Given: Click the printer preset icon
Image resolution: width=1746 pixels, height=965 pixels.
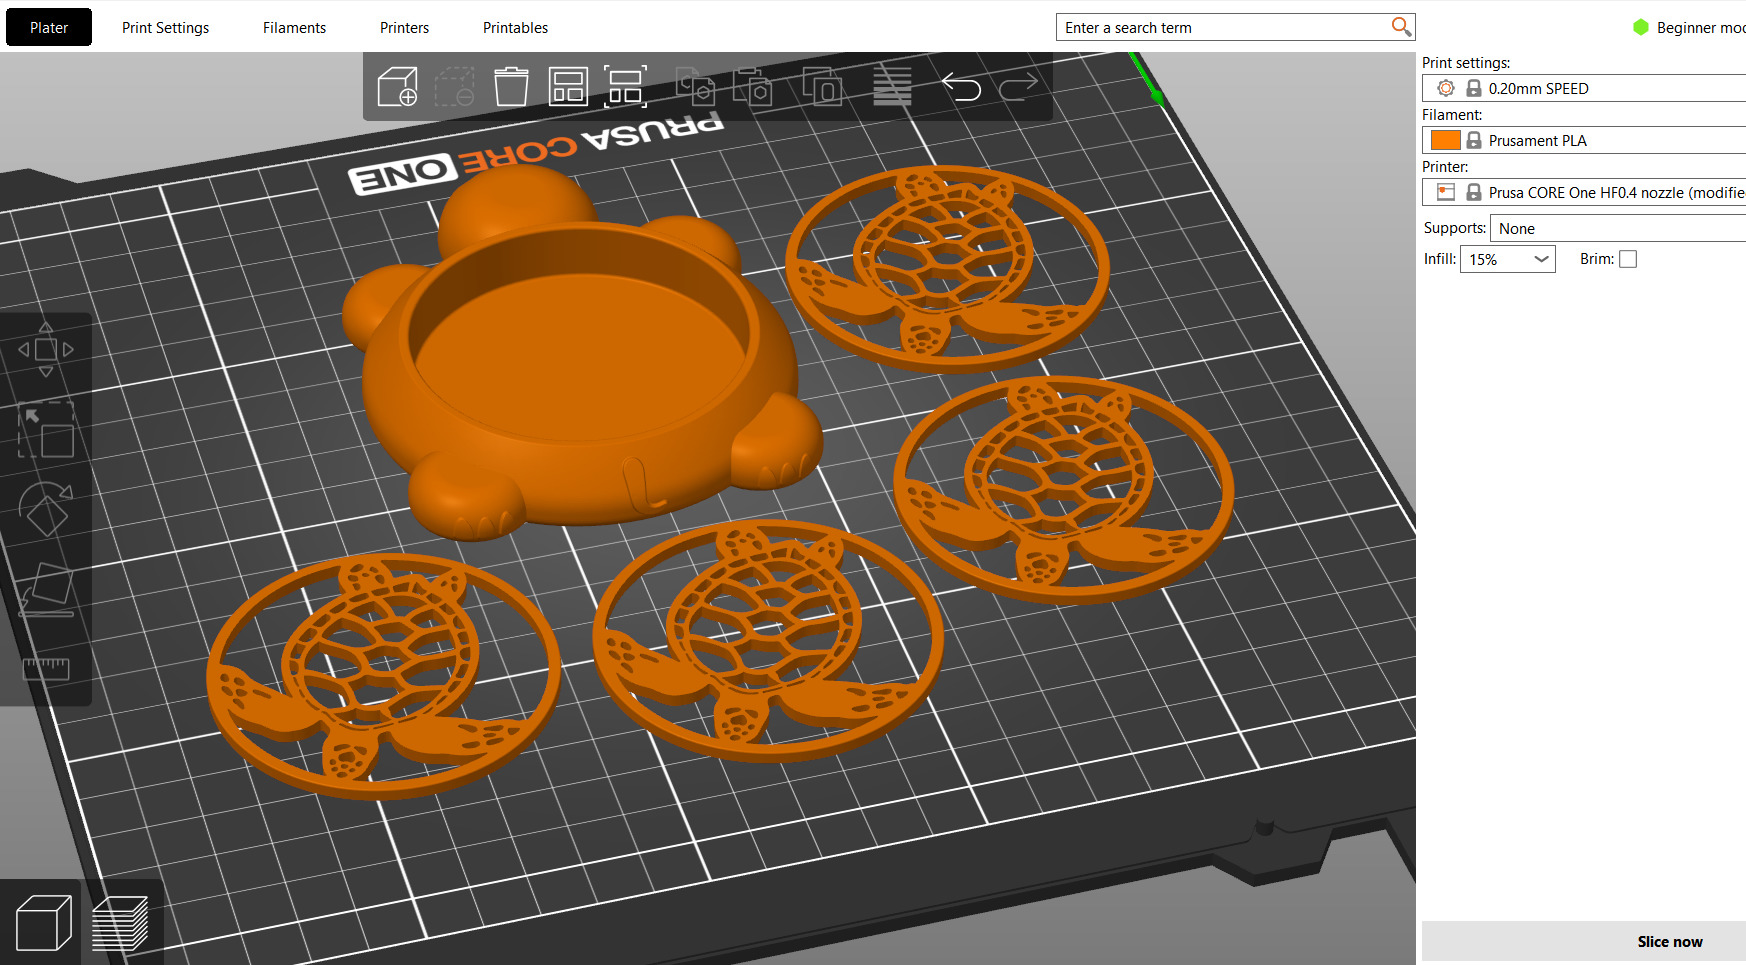Looking at the screenshot, I should click(x=1446, y=192).
